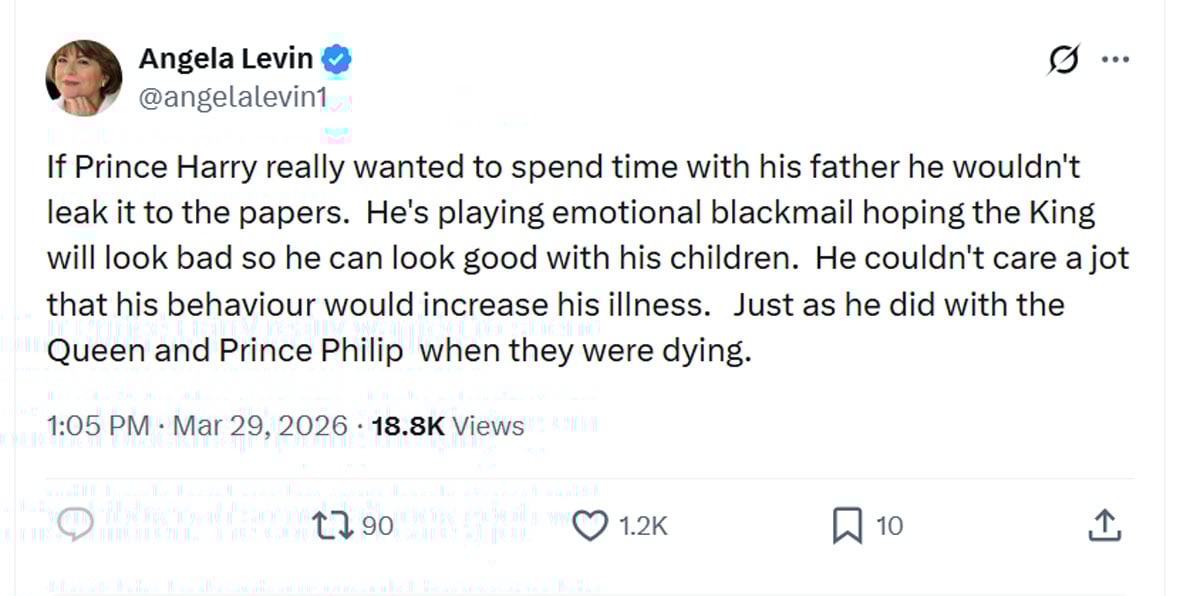
Task: Repost using the retweet arrows icon
Action: point(333,525)
